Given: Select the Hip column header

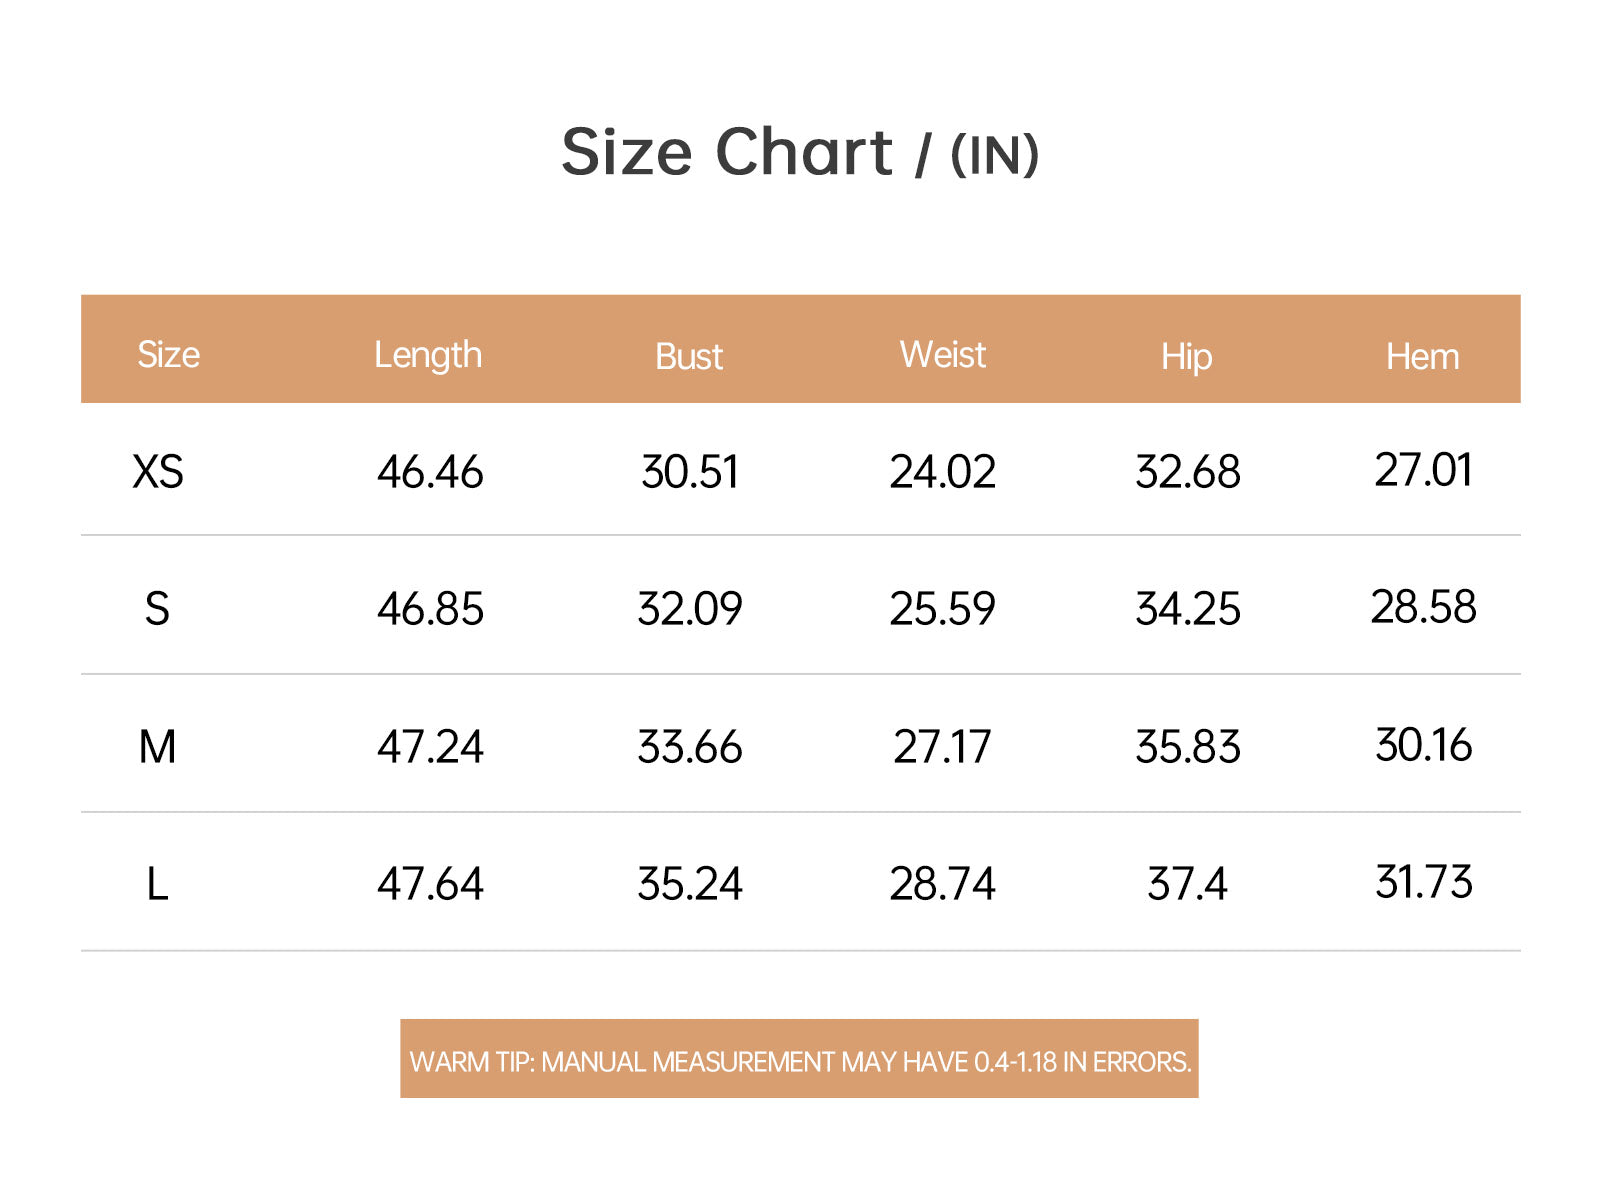Looking at the screenshot, I should (x=1187, y=357).
